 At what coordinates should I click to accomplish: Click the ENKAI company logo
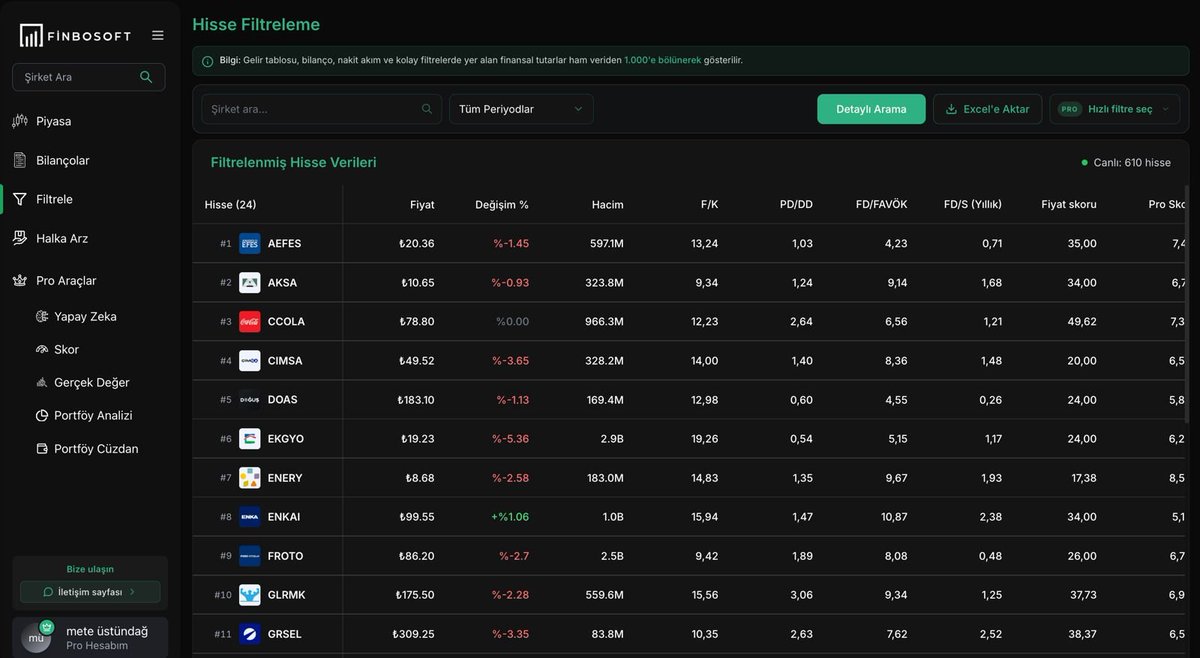250,517
